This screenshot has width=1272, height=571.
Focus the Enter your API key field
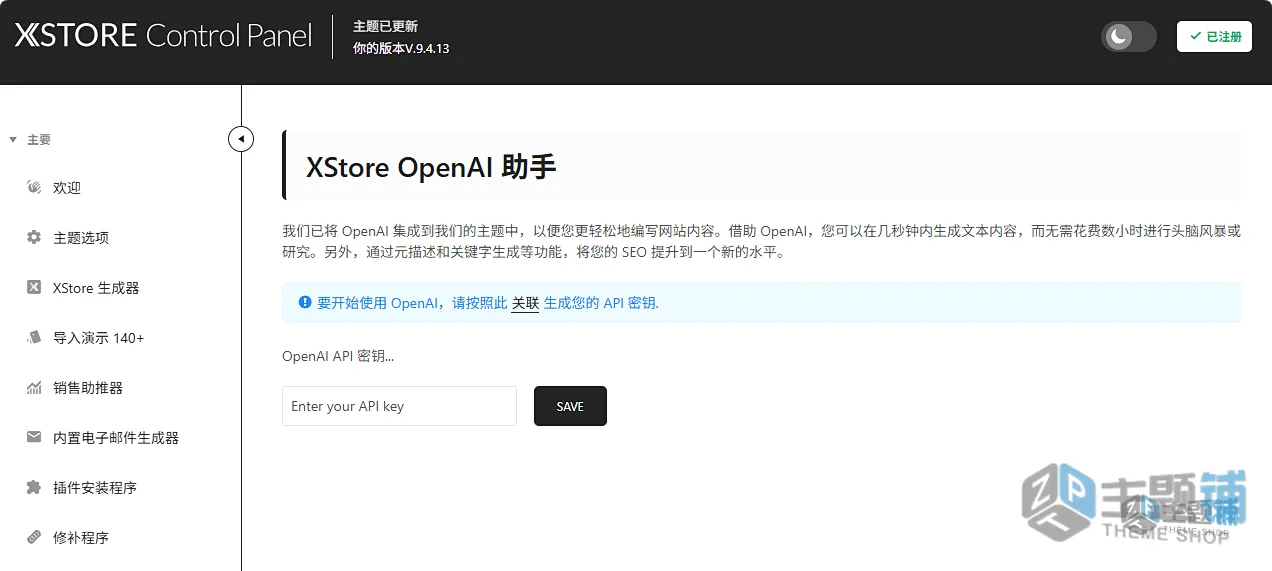(399, 406)
